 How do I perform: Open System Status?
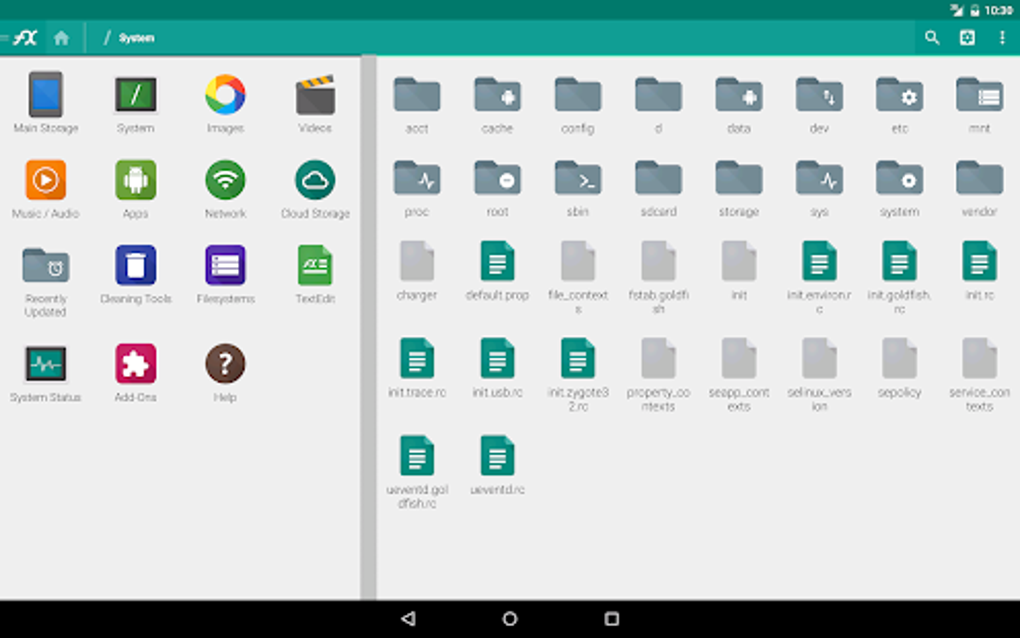coord(43,362)
